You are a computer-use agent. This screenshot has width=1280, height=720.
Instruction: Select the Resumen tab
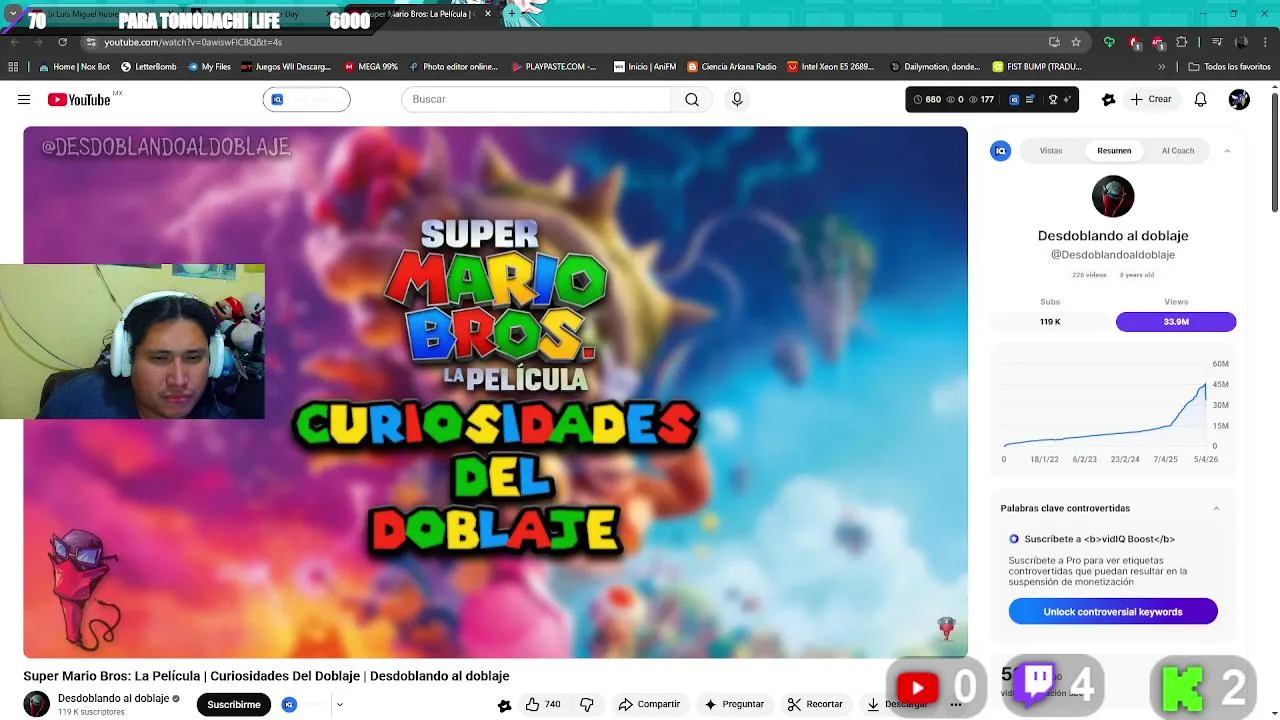point(1114,151)
